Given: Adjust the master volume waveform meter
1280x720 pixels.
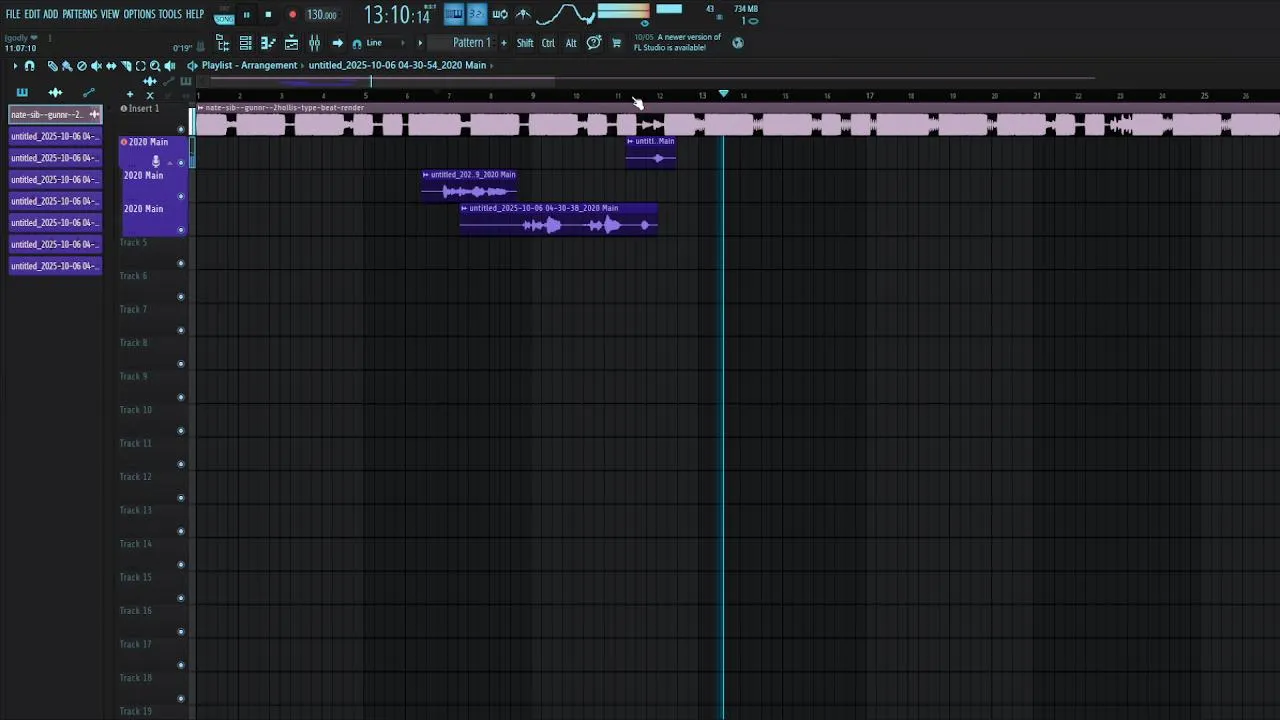Looking at the screenshot, I should point(566,14).
